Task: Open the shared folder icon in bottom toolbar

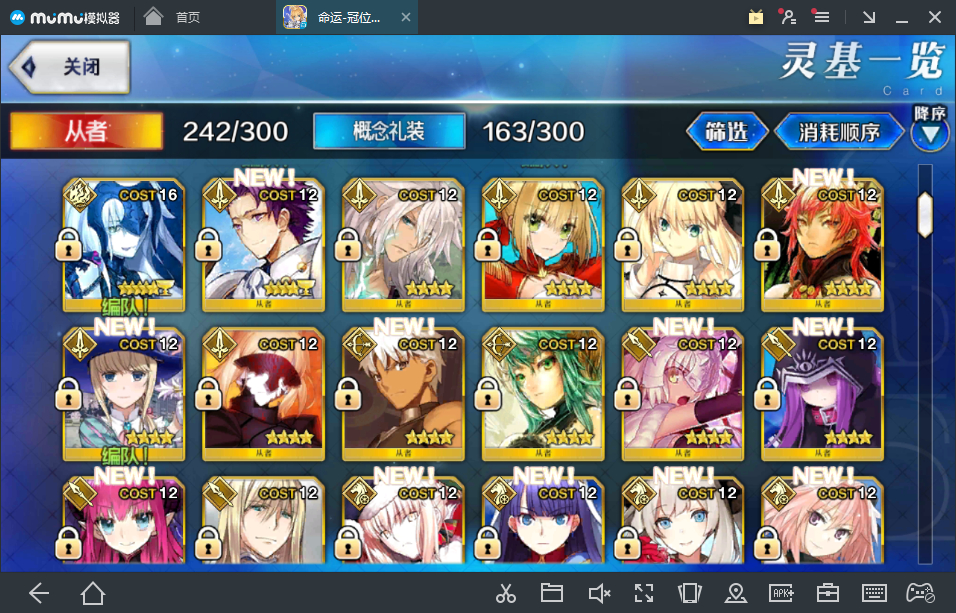Action: pyautogui.click(x=552, y=593)
